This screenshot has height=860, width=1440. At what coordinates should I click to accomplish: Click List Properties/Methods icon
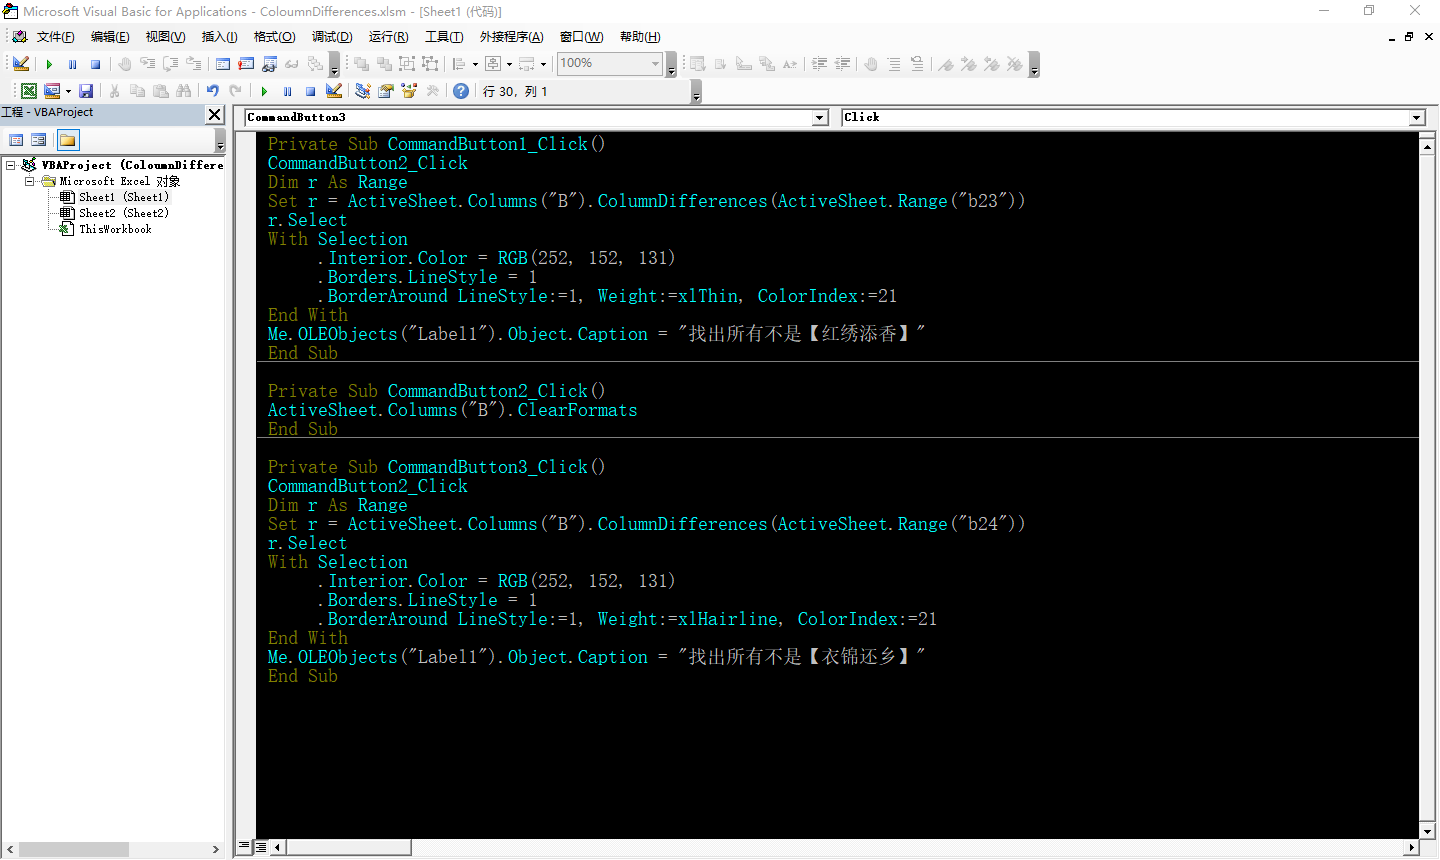pyautogui.click(x=697, y=64)
